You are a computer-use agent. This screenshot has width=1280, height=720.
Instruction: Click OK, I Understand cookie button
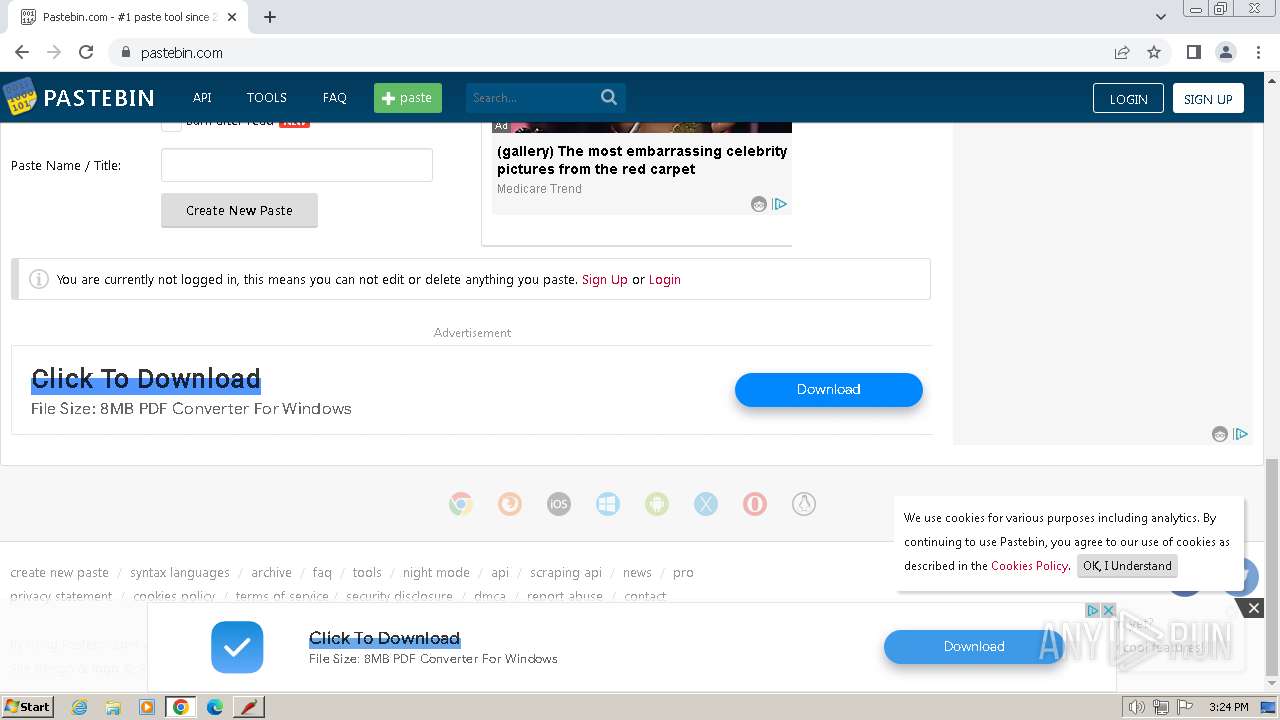pos(1127,566)
